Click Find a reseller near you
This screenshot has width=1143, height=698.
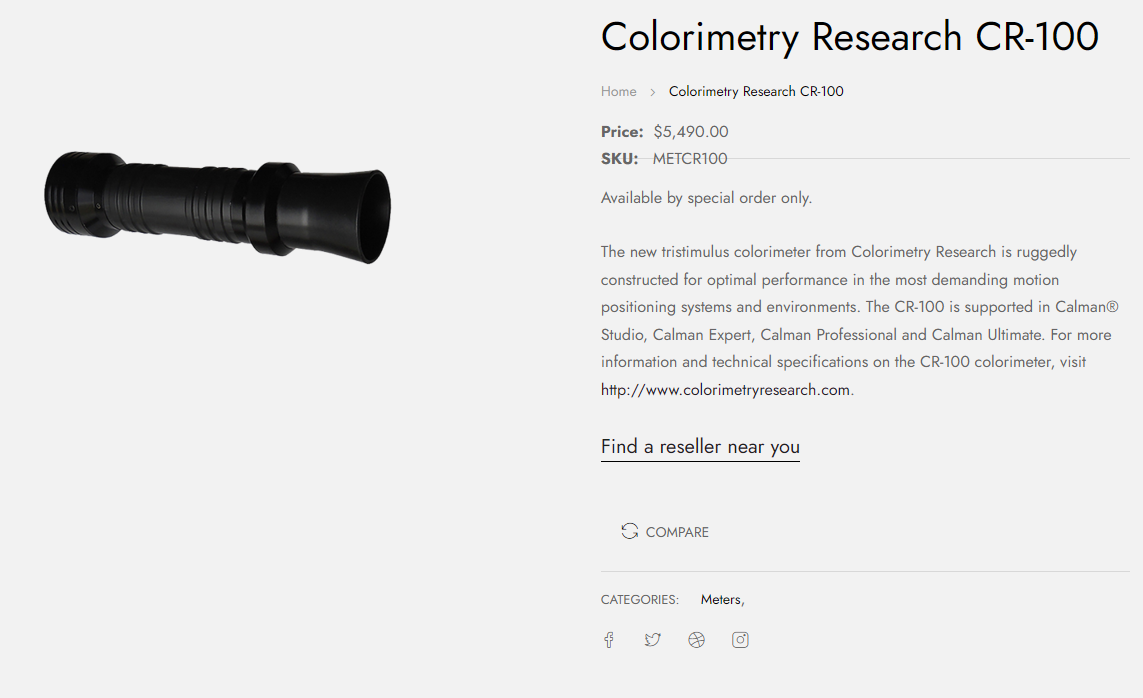[x=700, y=446]
